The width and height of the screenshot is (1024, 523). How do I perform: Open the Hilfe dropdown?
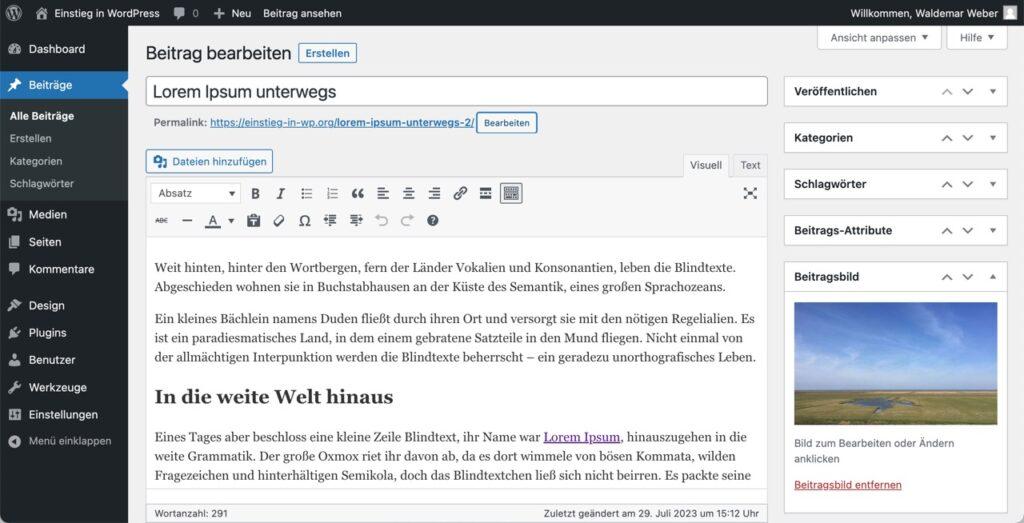pyautogui.click(x=977, y=38)
